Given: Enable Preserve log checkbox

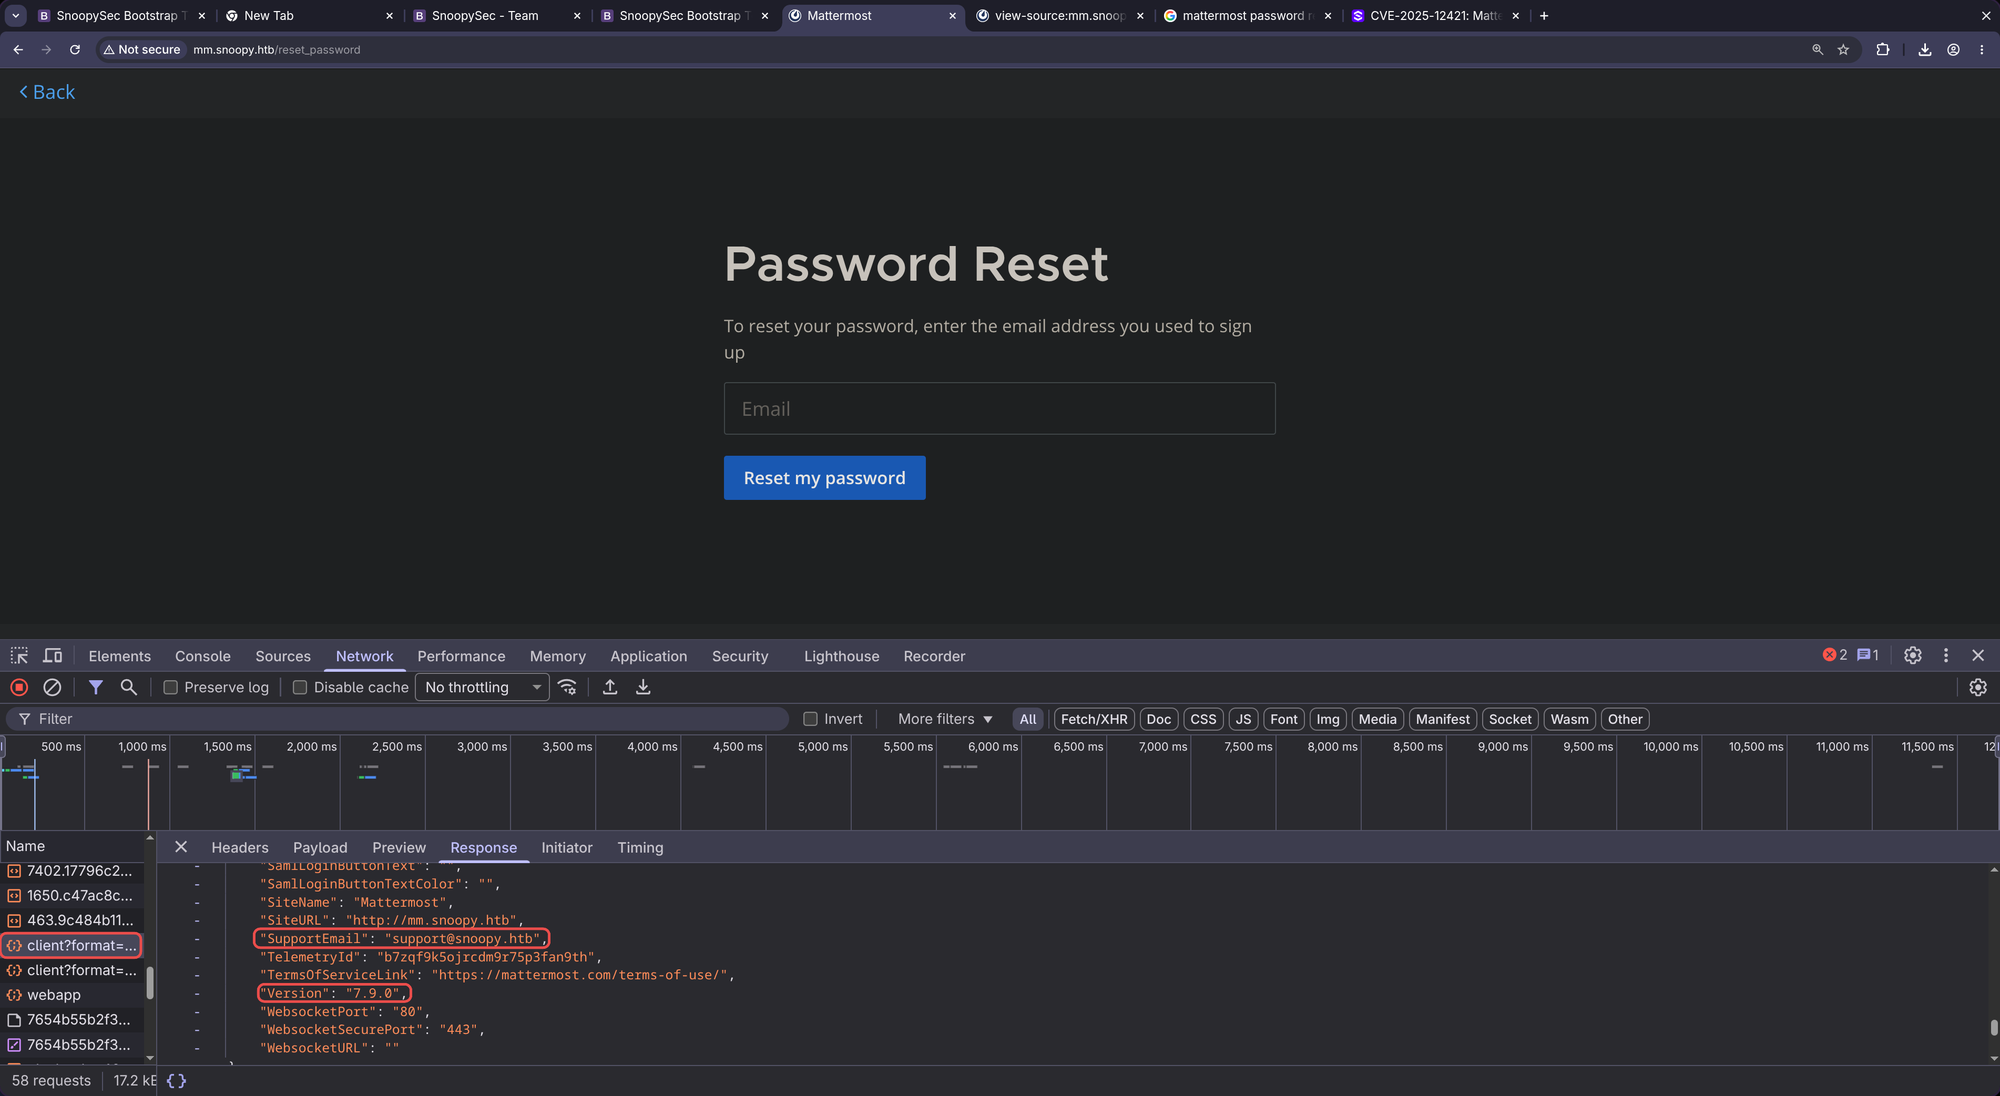Looking at the screenshot, I should pos(170,687).
